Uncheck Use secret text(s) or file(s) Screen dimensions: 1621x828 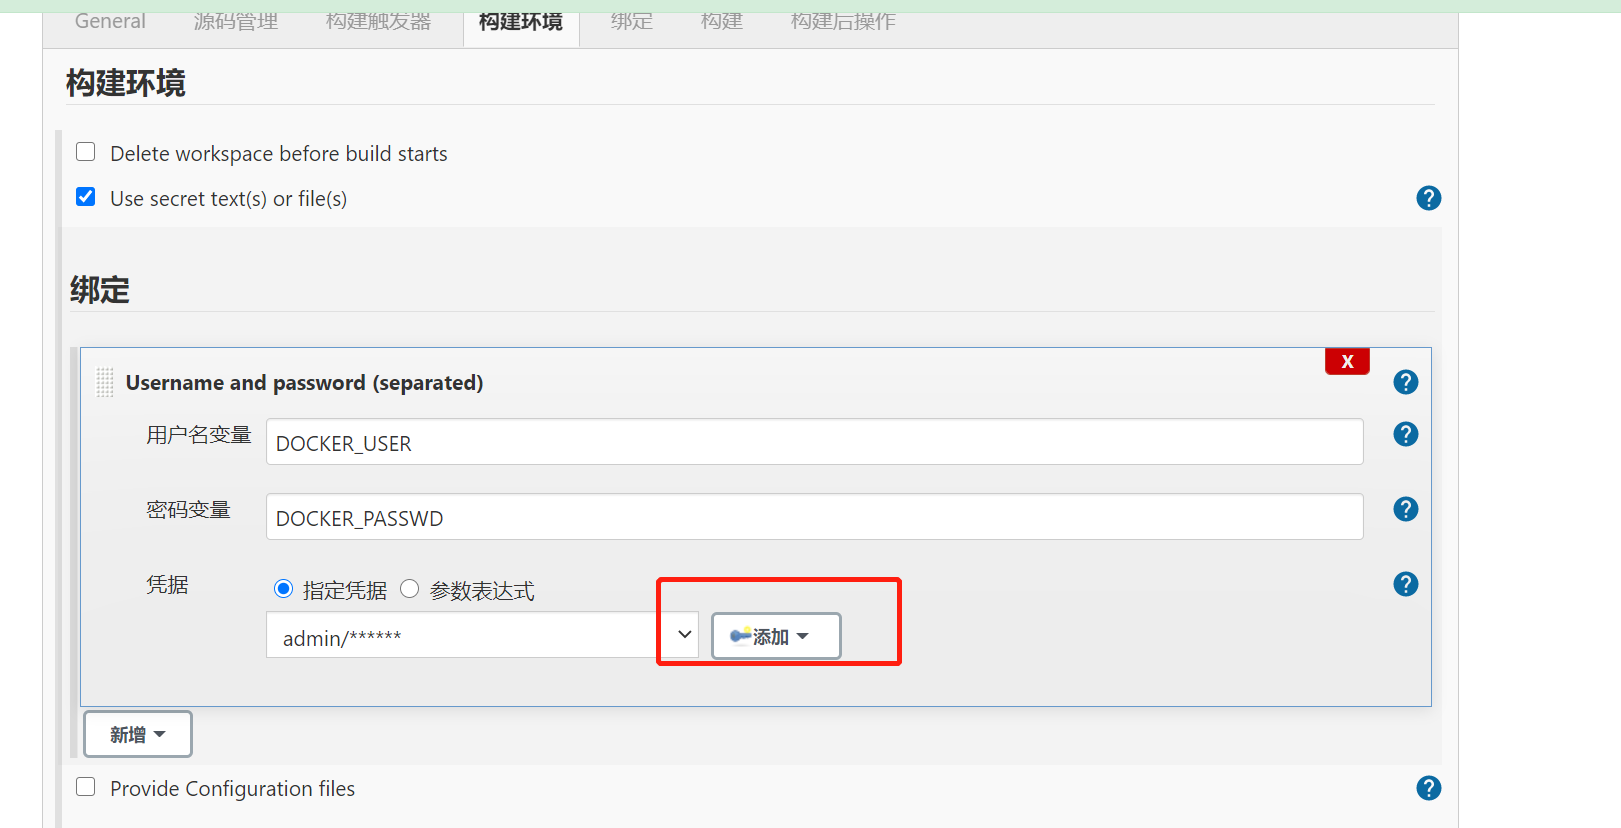click(x=86, y=197)
